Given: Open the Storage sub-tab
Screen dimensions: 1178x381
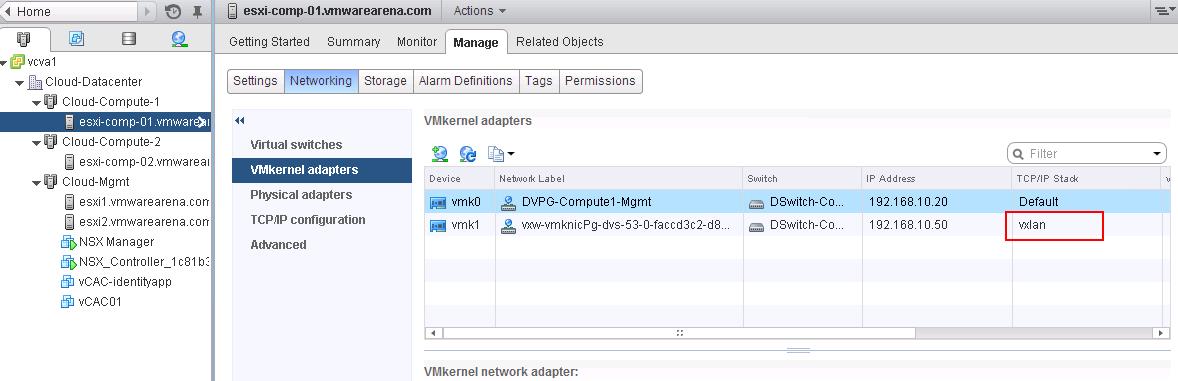Looking at the screenshot, I should point(385,80).
